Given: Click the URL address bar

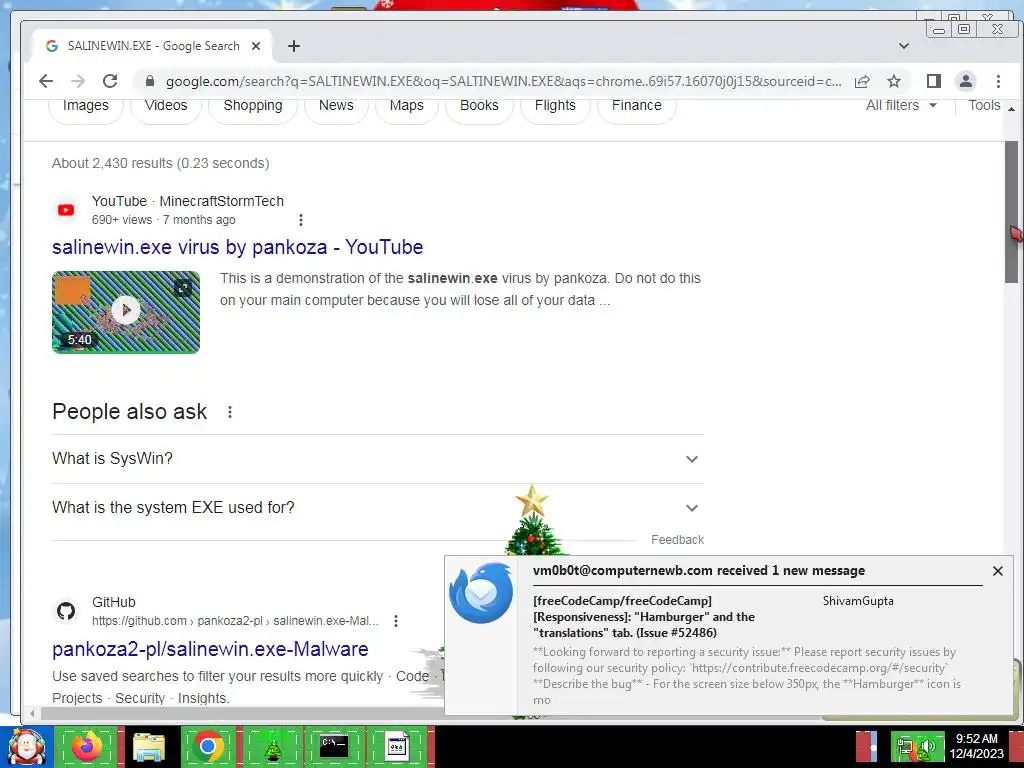Looking at the screenshot, I should click(503, 82).
